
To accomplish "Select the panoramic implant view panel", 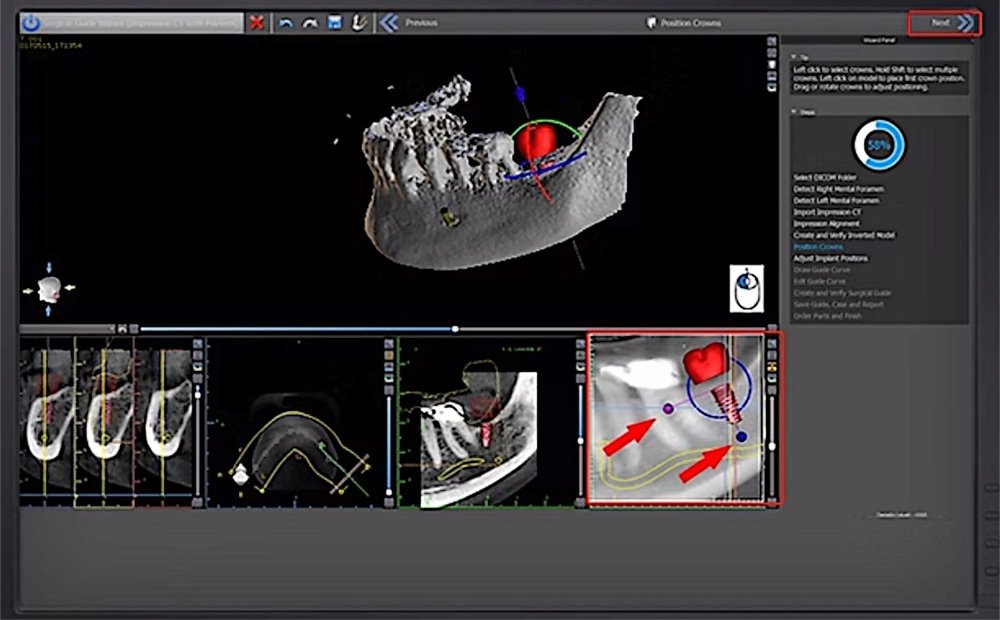I will click(487, 422).
